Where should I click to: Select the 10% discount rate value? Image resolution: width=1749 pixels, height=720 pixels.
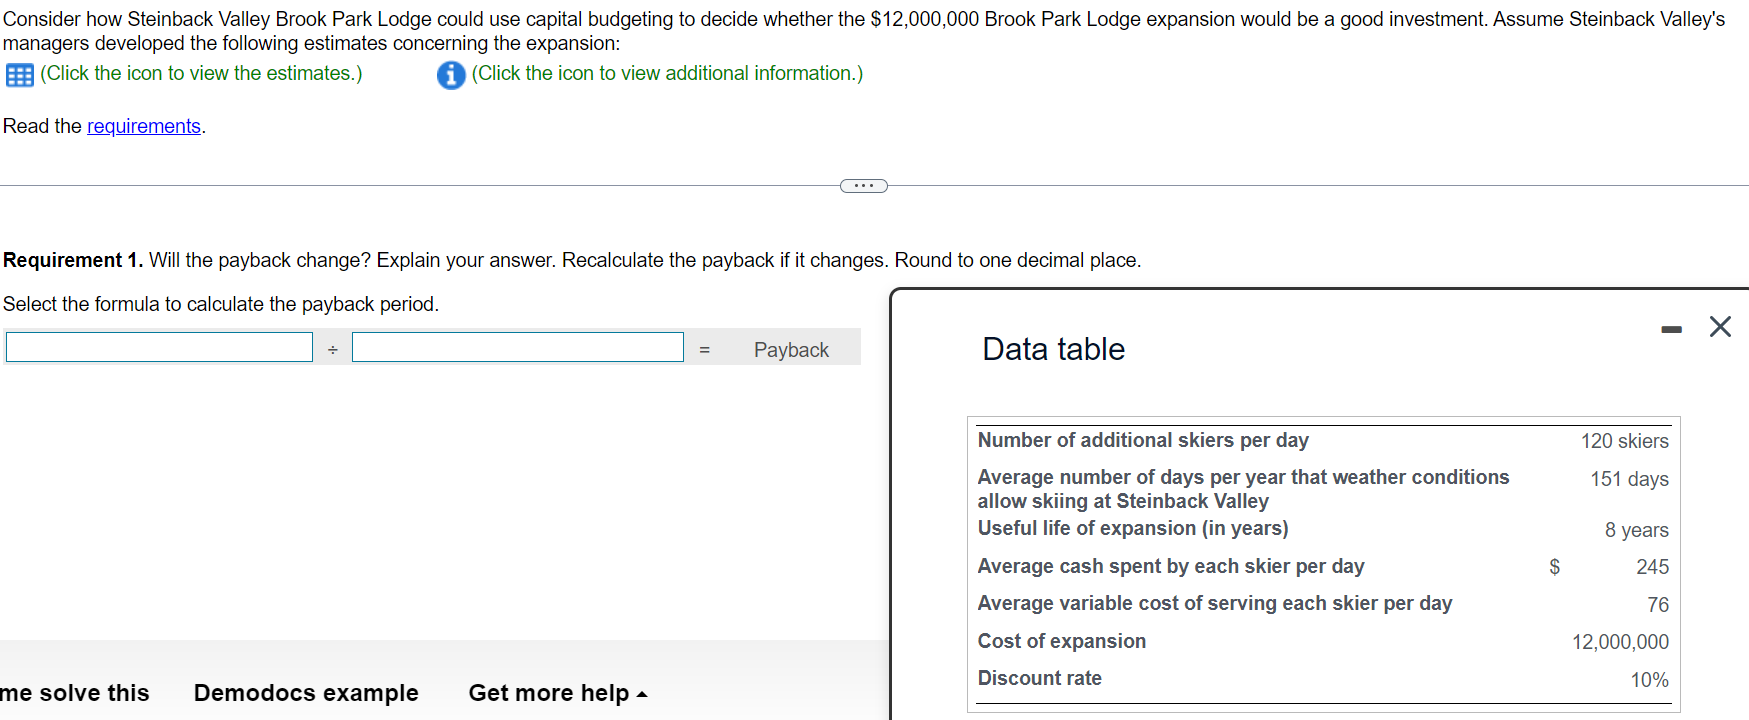coord(1649,680)
